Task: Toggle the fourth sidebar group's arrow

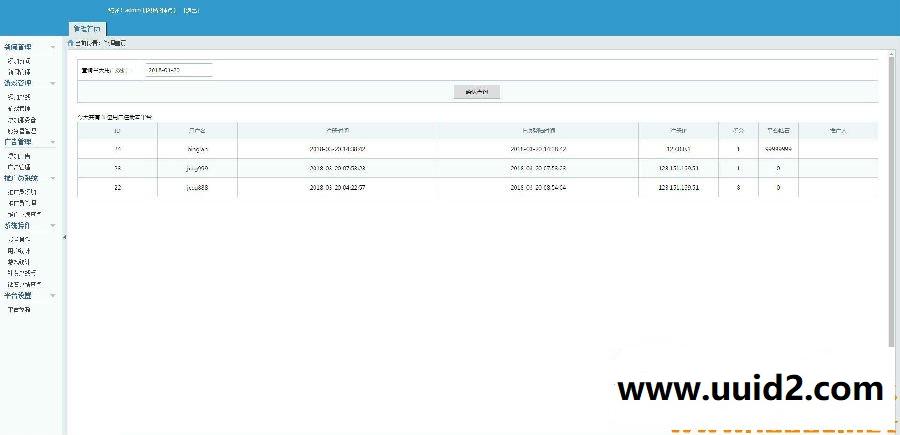Action: [54, 178]
